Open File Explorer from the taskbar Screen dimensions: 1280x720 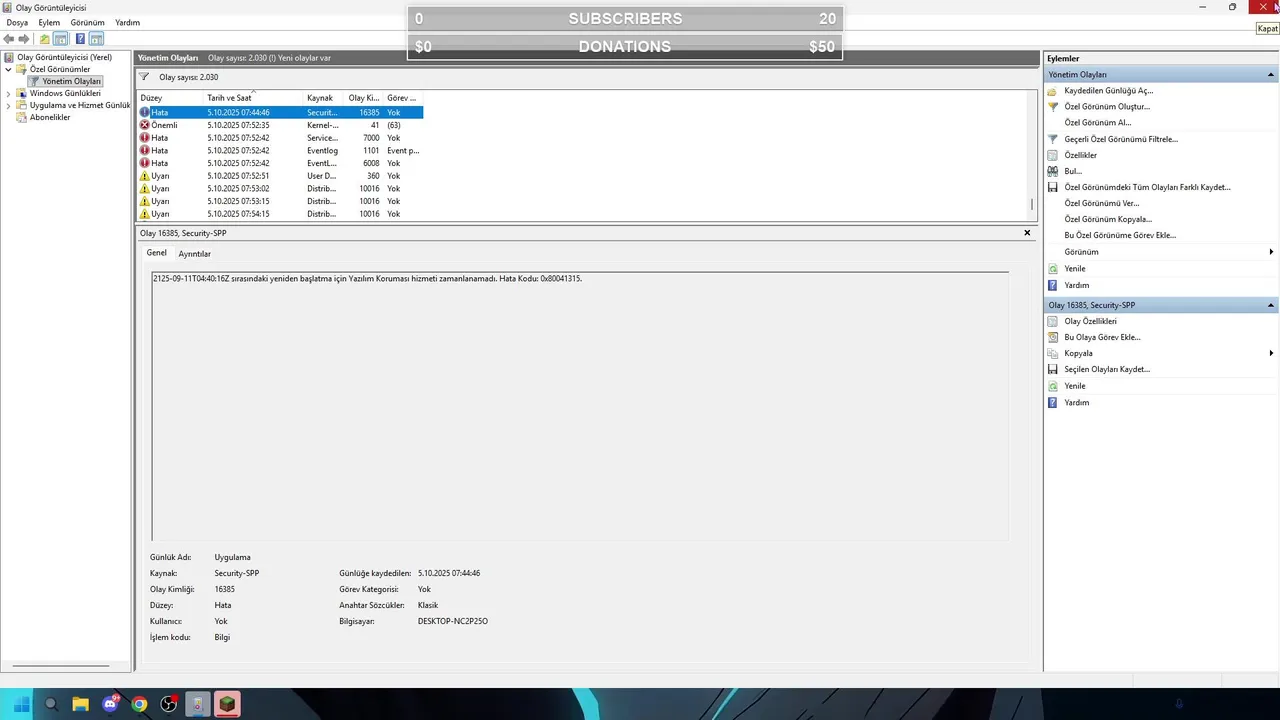pos(80,704)
